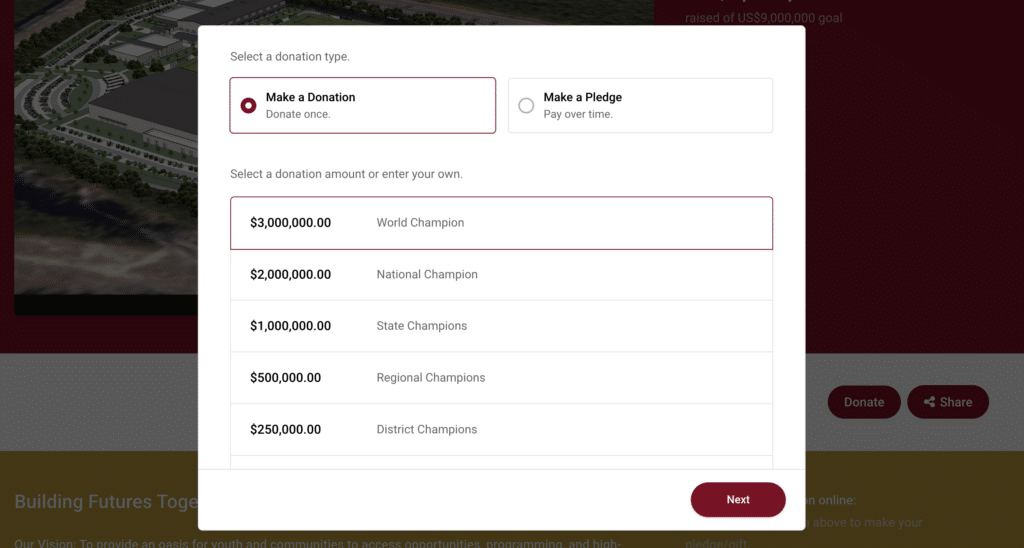1024x548 pixels.
Task: Choose the $2,000,000.00 National Champion amount
Action: (x=501, y=275)
